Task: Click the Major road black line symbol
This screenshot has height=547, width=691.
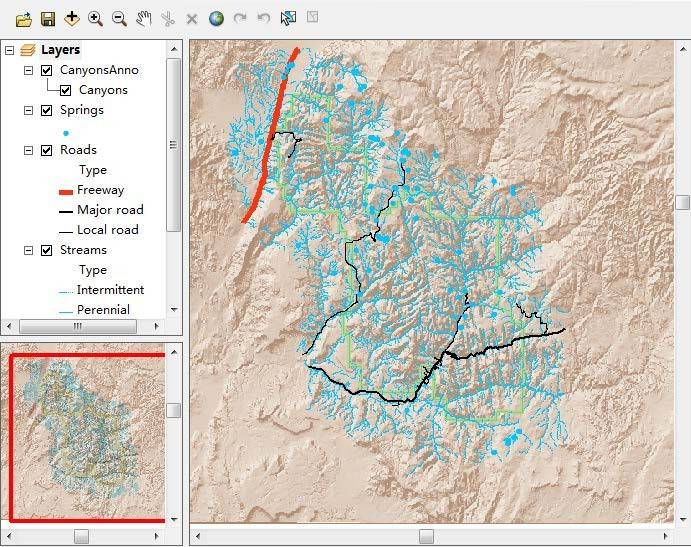Action: (x=66, y=212)
